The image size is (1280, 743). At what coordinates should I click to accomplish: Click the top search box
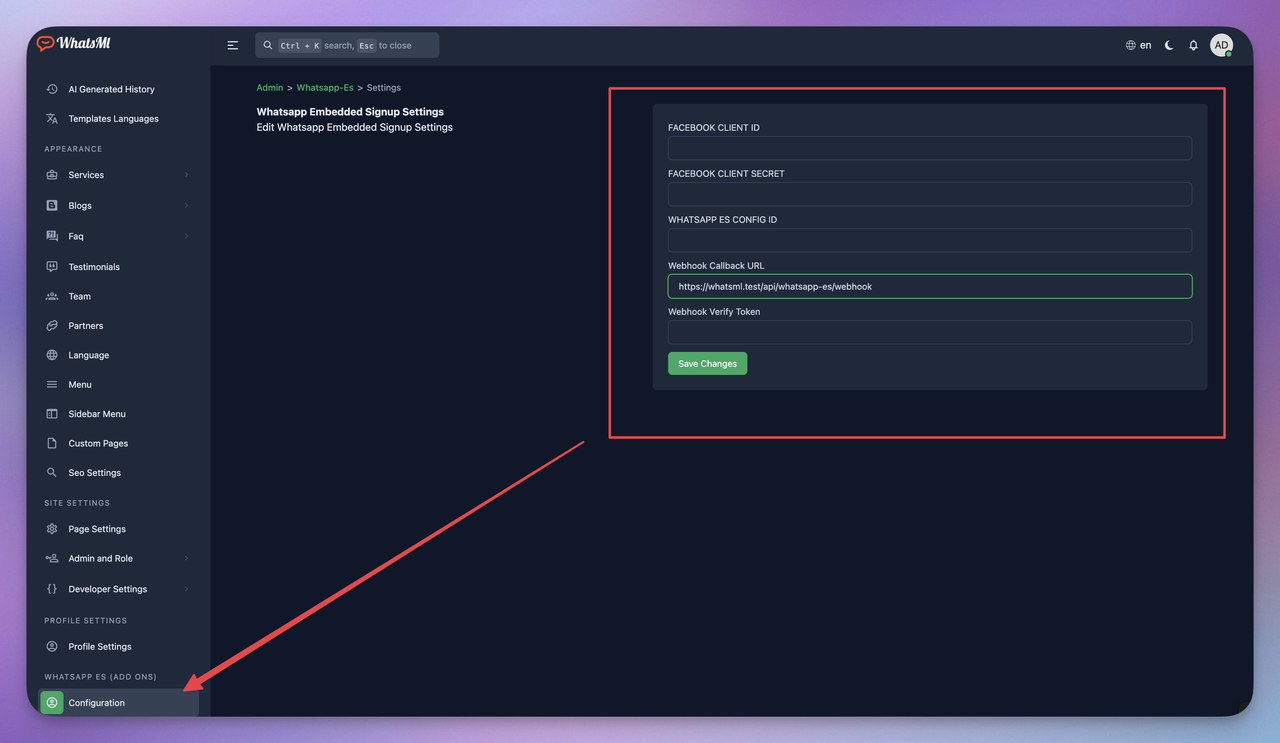347,45
